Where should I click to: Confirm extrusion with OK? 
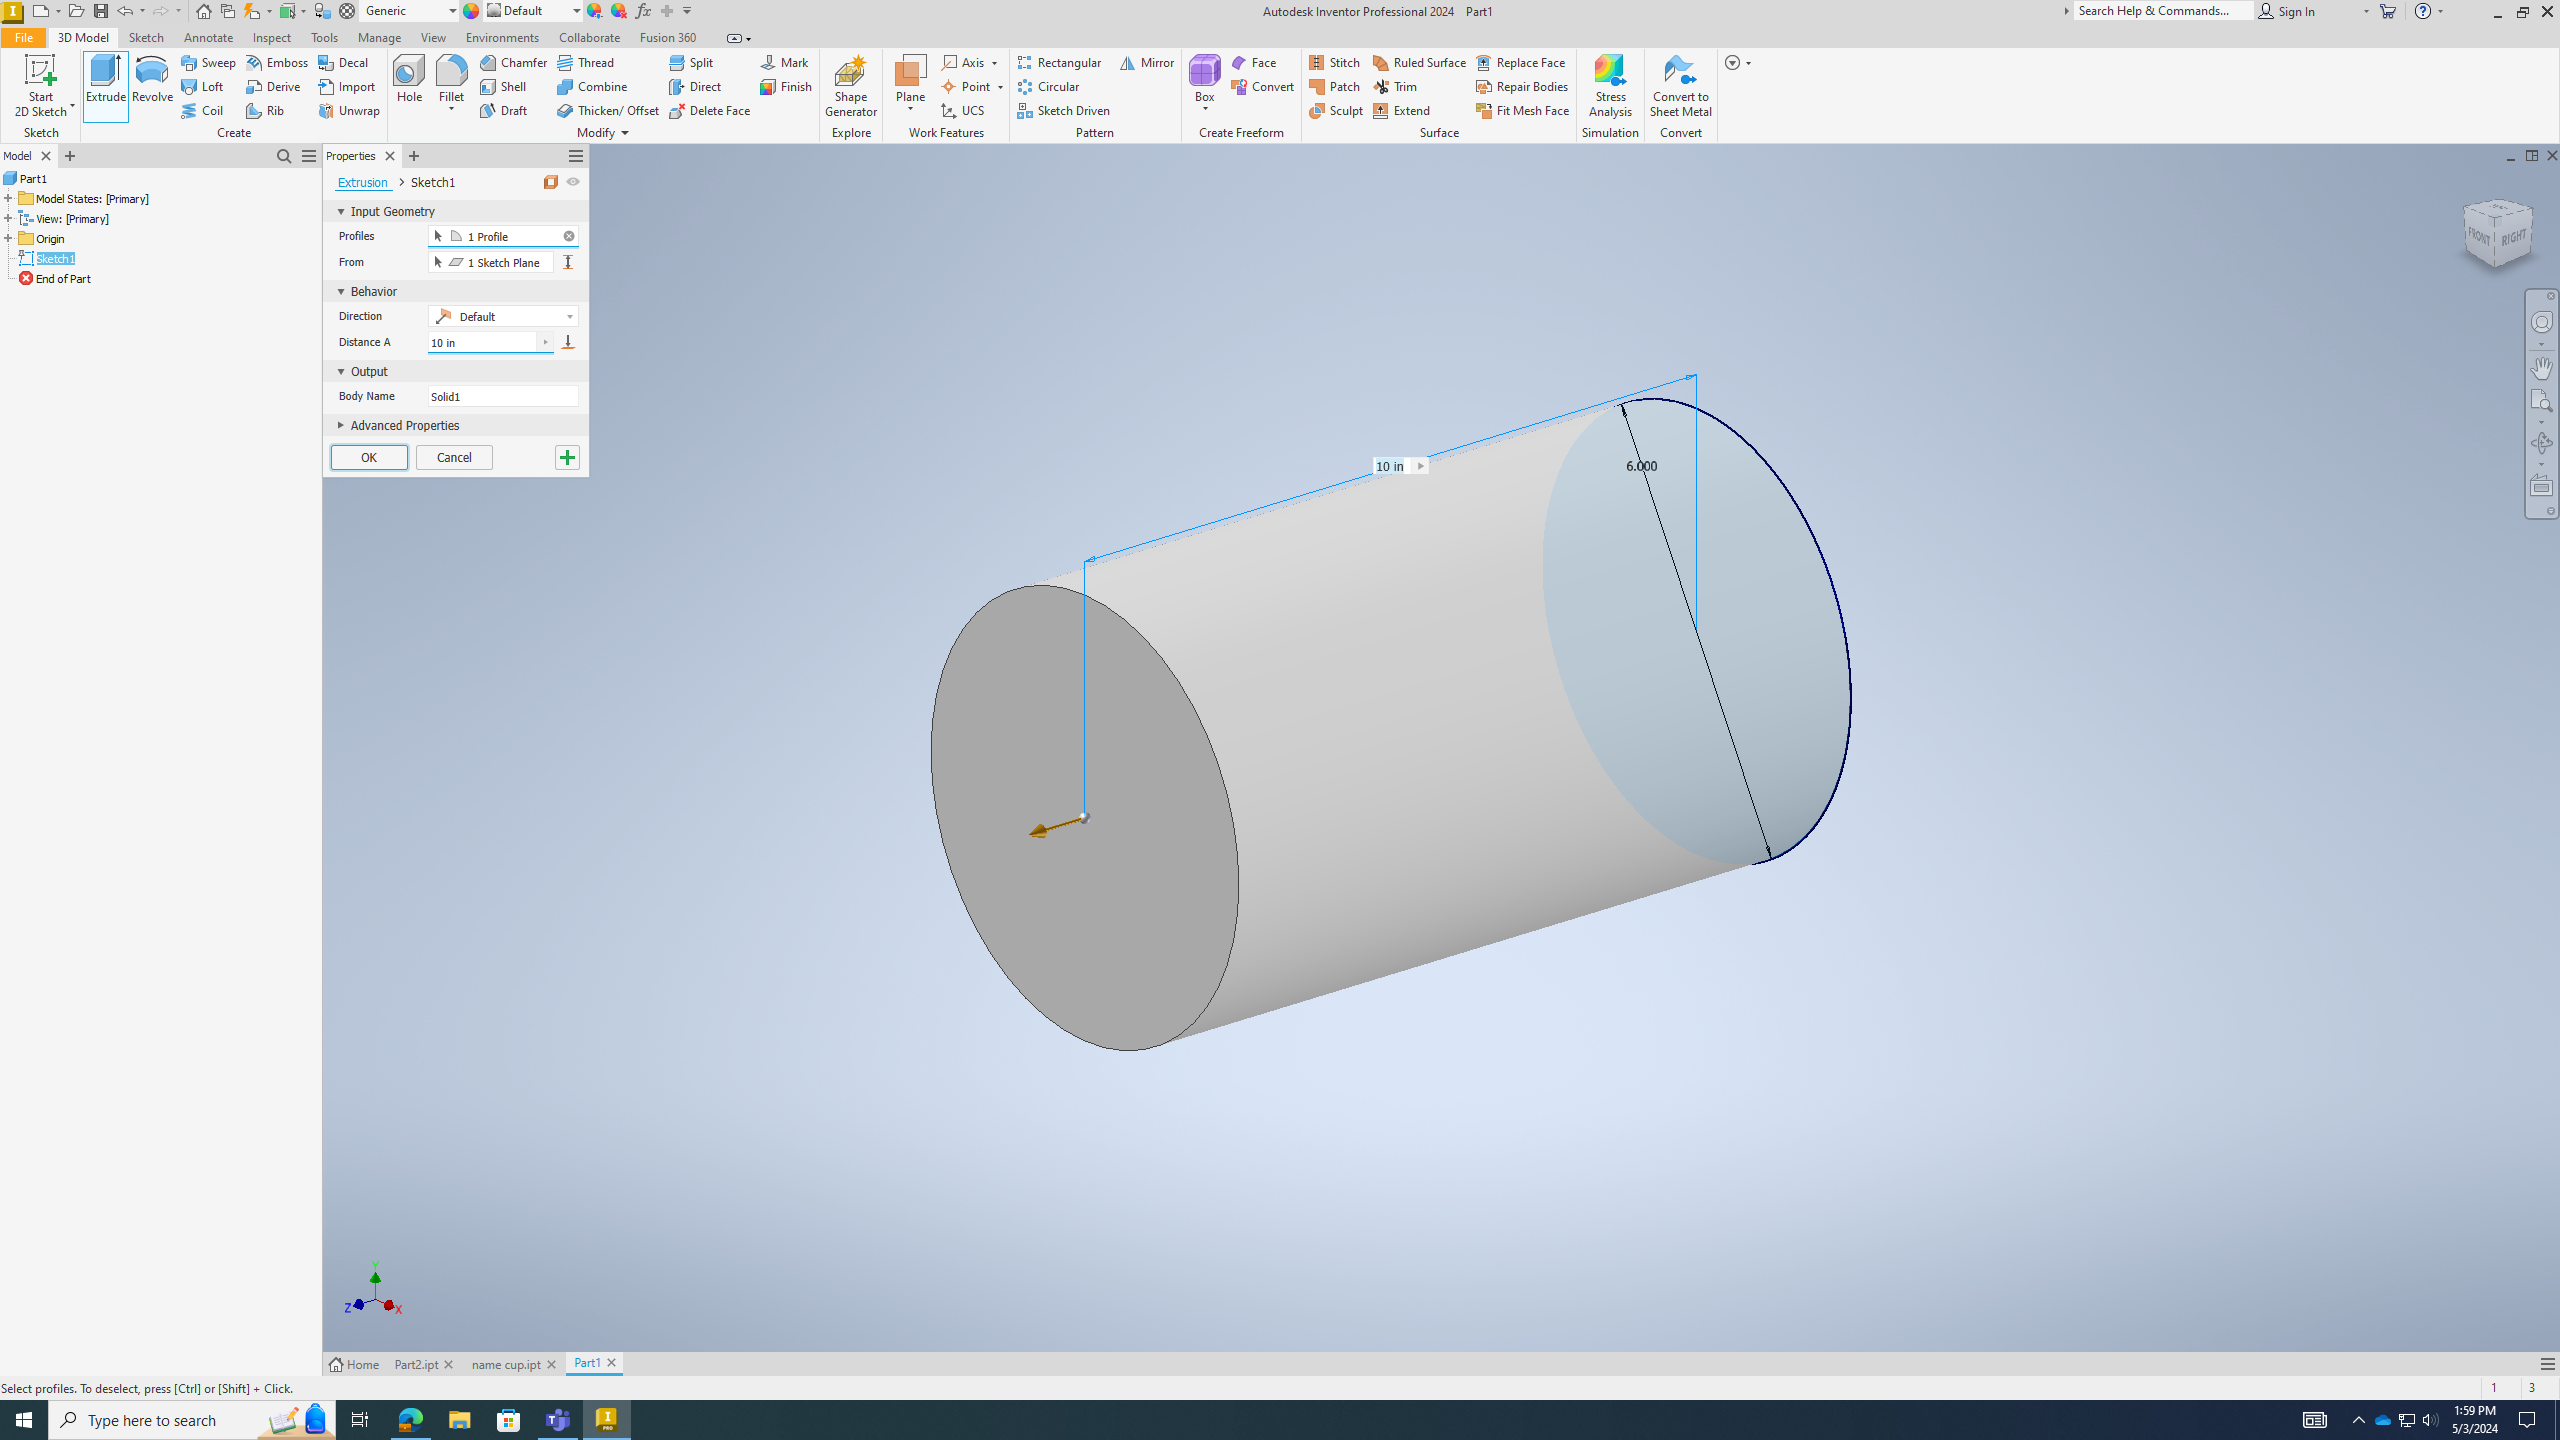[x=369, y=457]
